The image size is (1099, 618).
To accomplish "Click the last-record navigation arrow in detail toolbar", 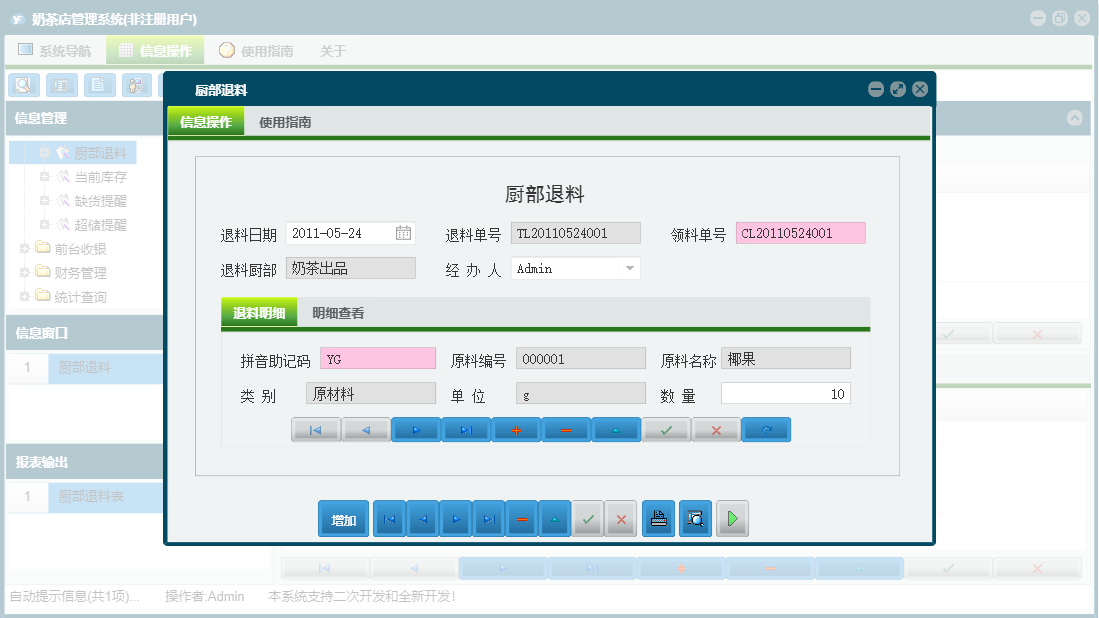I will pyautogui.click(x=466, y=429).
